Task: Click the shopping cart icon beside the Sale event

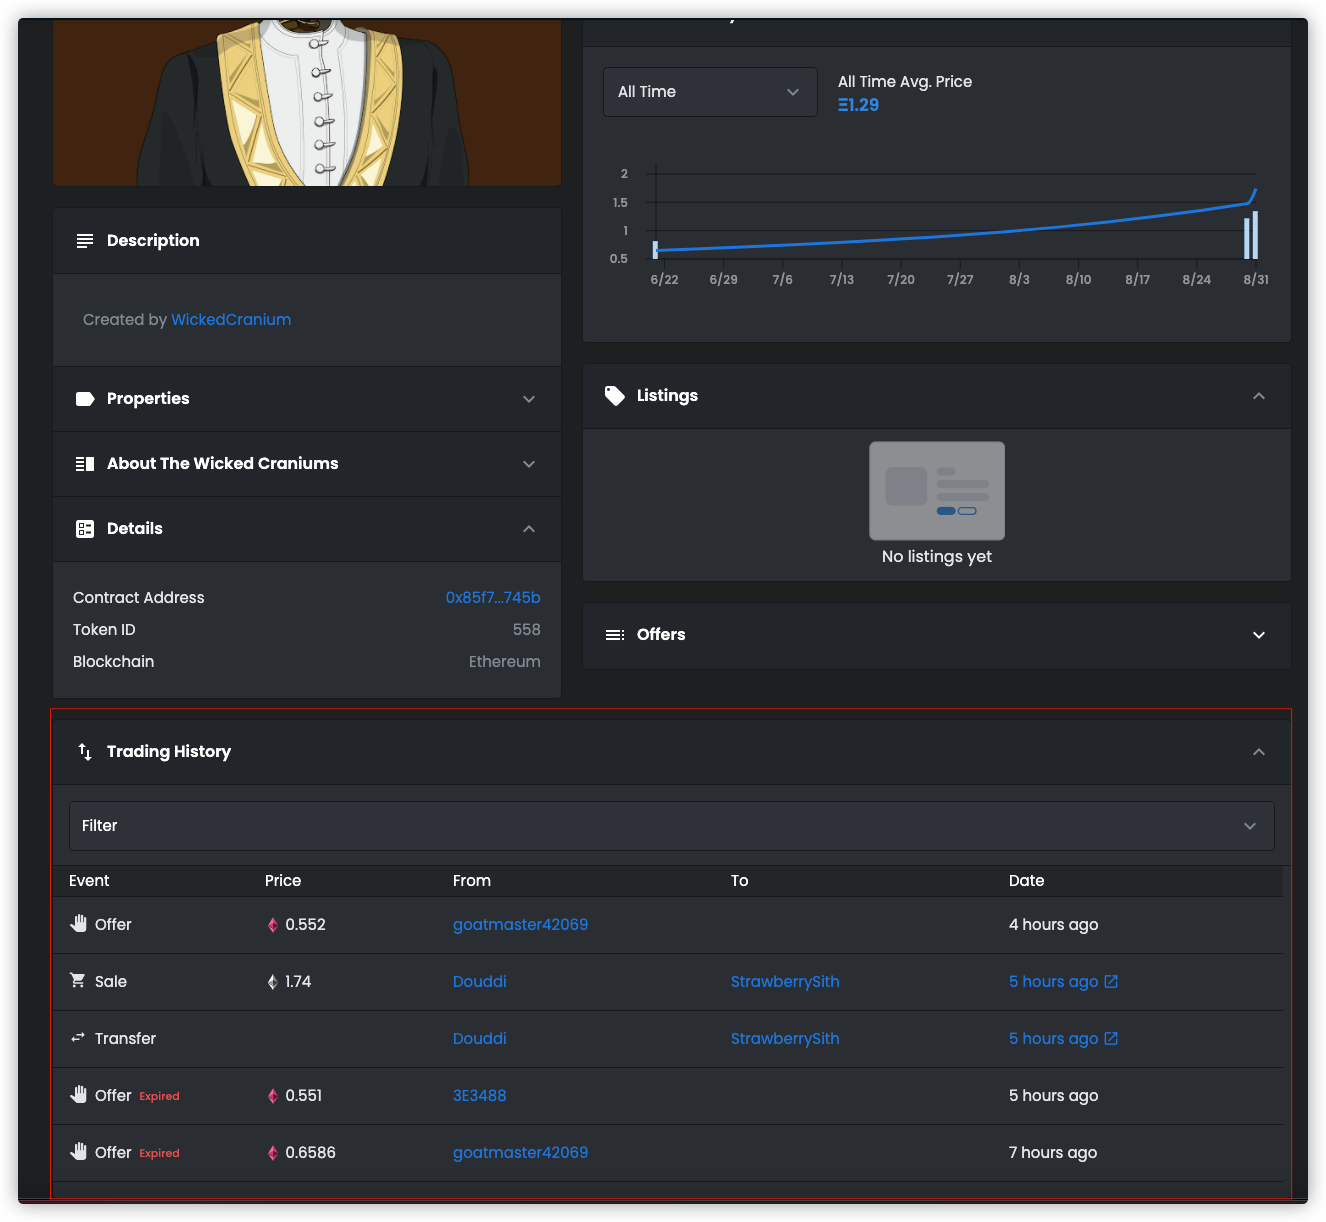Action: (78, 981)
